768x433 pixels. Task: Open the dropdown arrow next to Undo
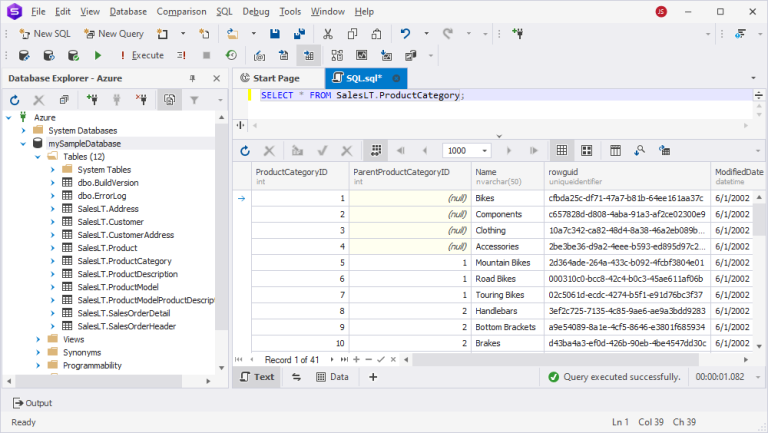click(426, 34)
